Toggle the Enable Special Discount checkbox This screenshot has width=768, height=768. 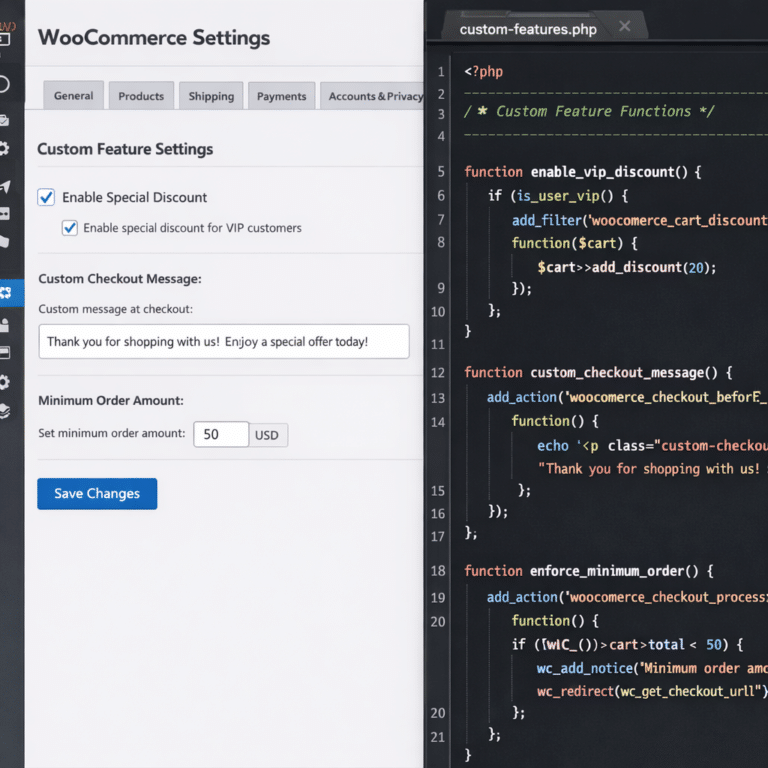coord(46,197)
